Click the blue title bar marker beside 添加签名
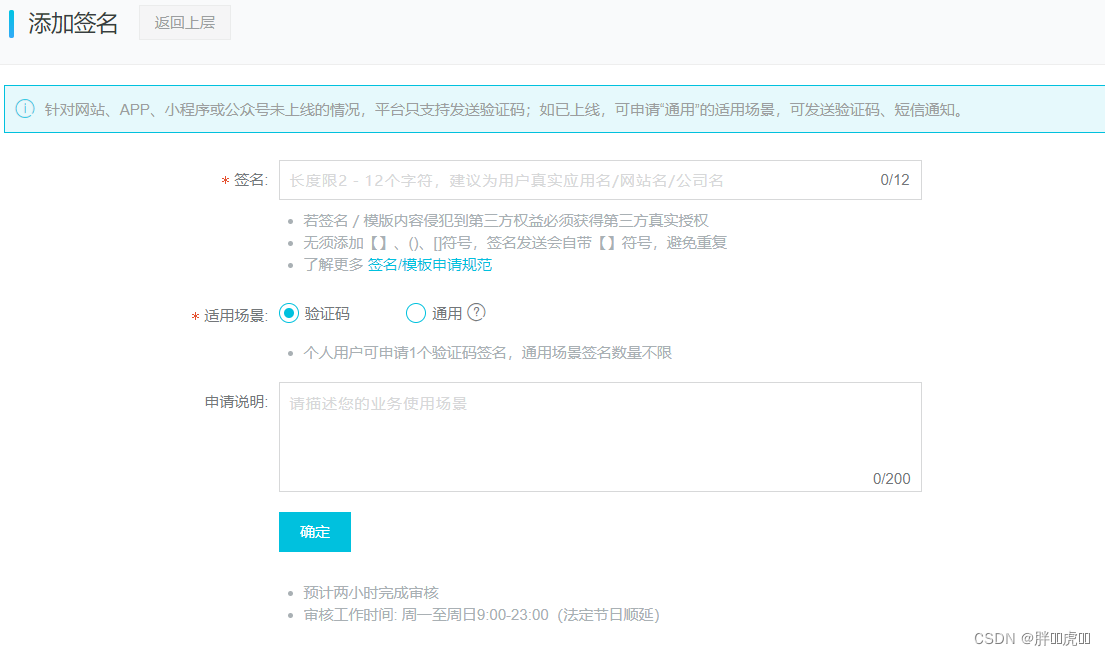 point(11,22)
